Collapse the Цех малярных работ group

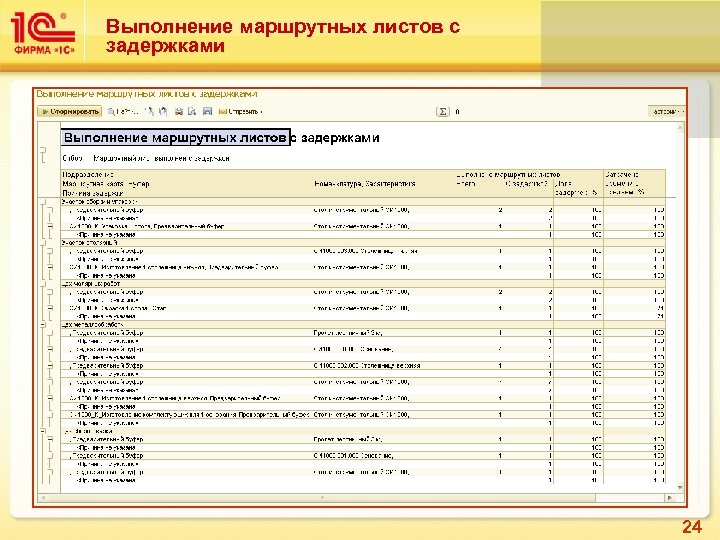(43, 284)
